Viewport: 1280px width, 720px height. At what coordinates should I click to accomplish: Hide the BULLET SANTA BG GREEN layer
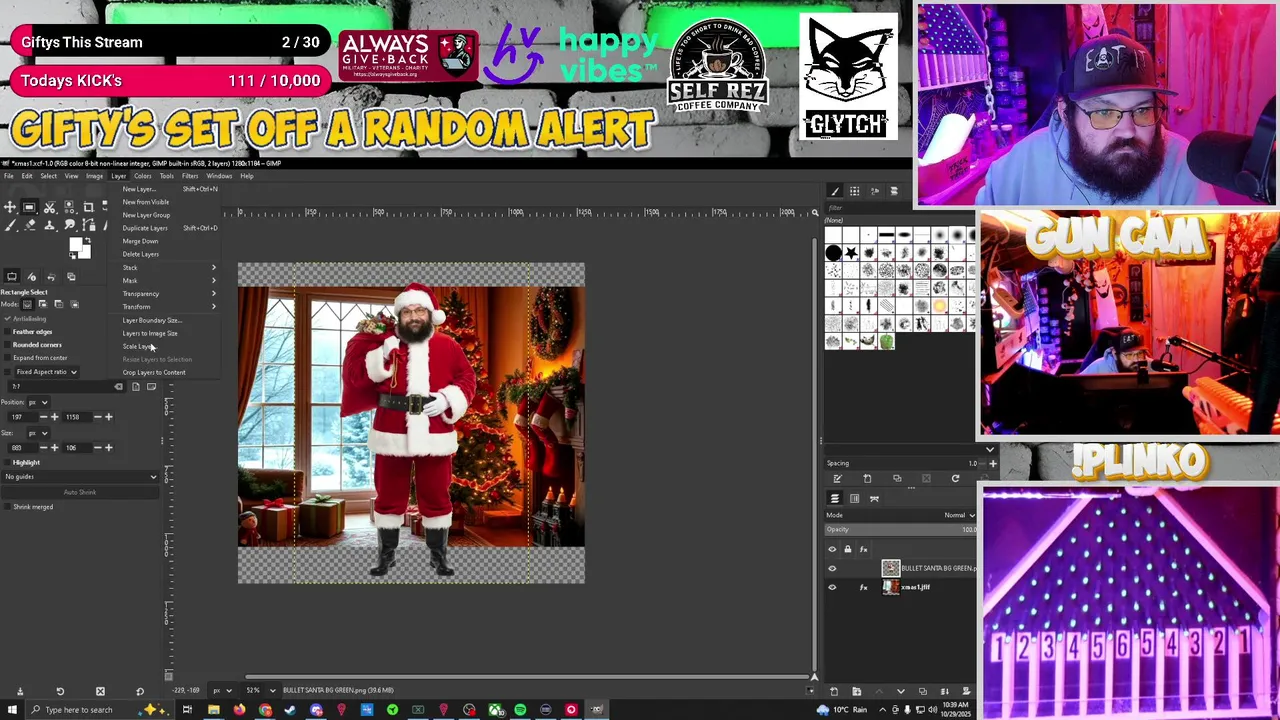[x=832, y=568]
